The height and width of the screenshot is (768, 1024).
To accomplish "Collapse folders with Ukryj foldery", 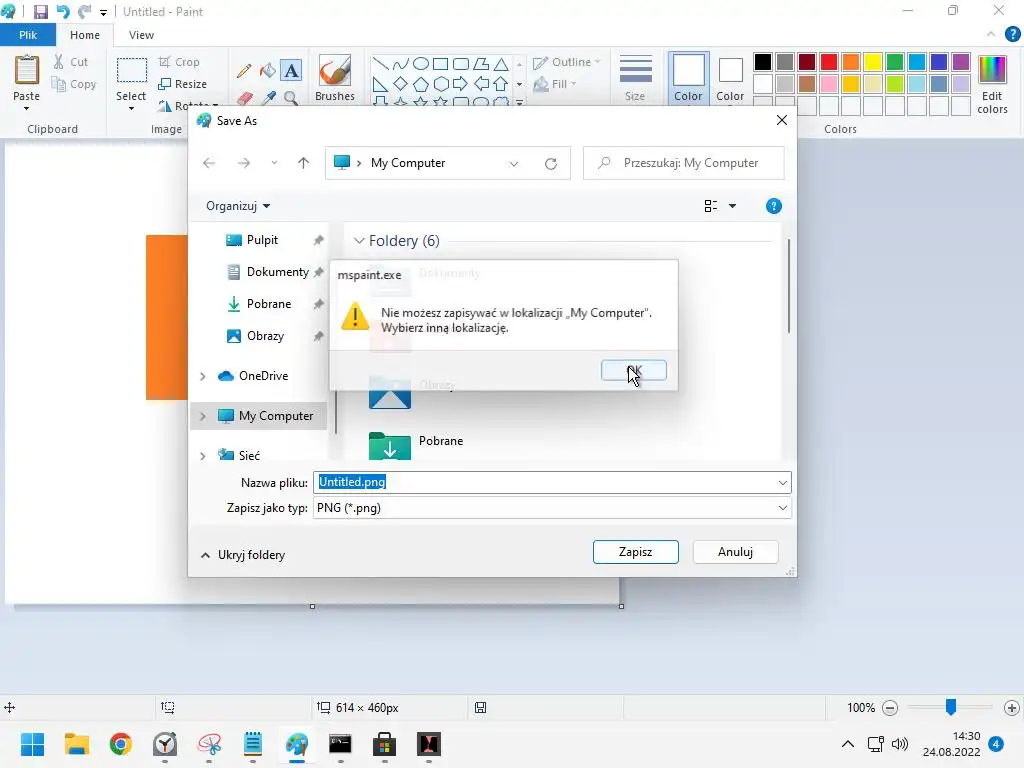I will coord(243,555).
